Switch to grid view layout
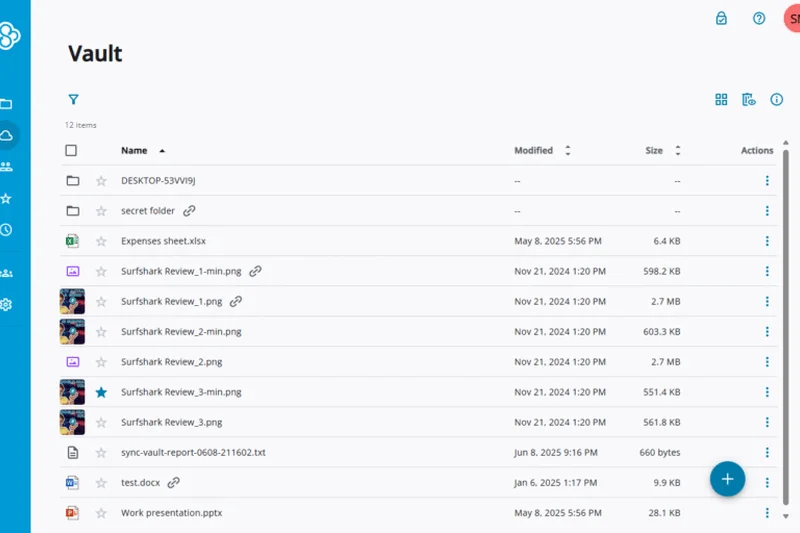 (721, 100)
